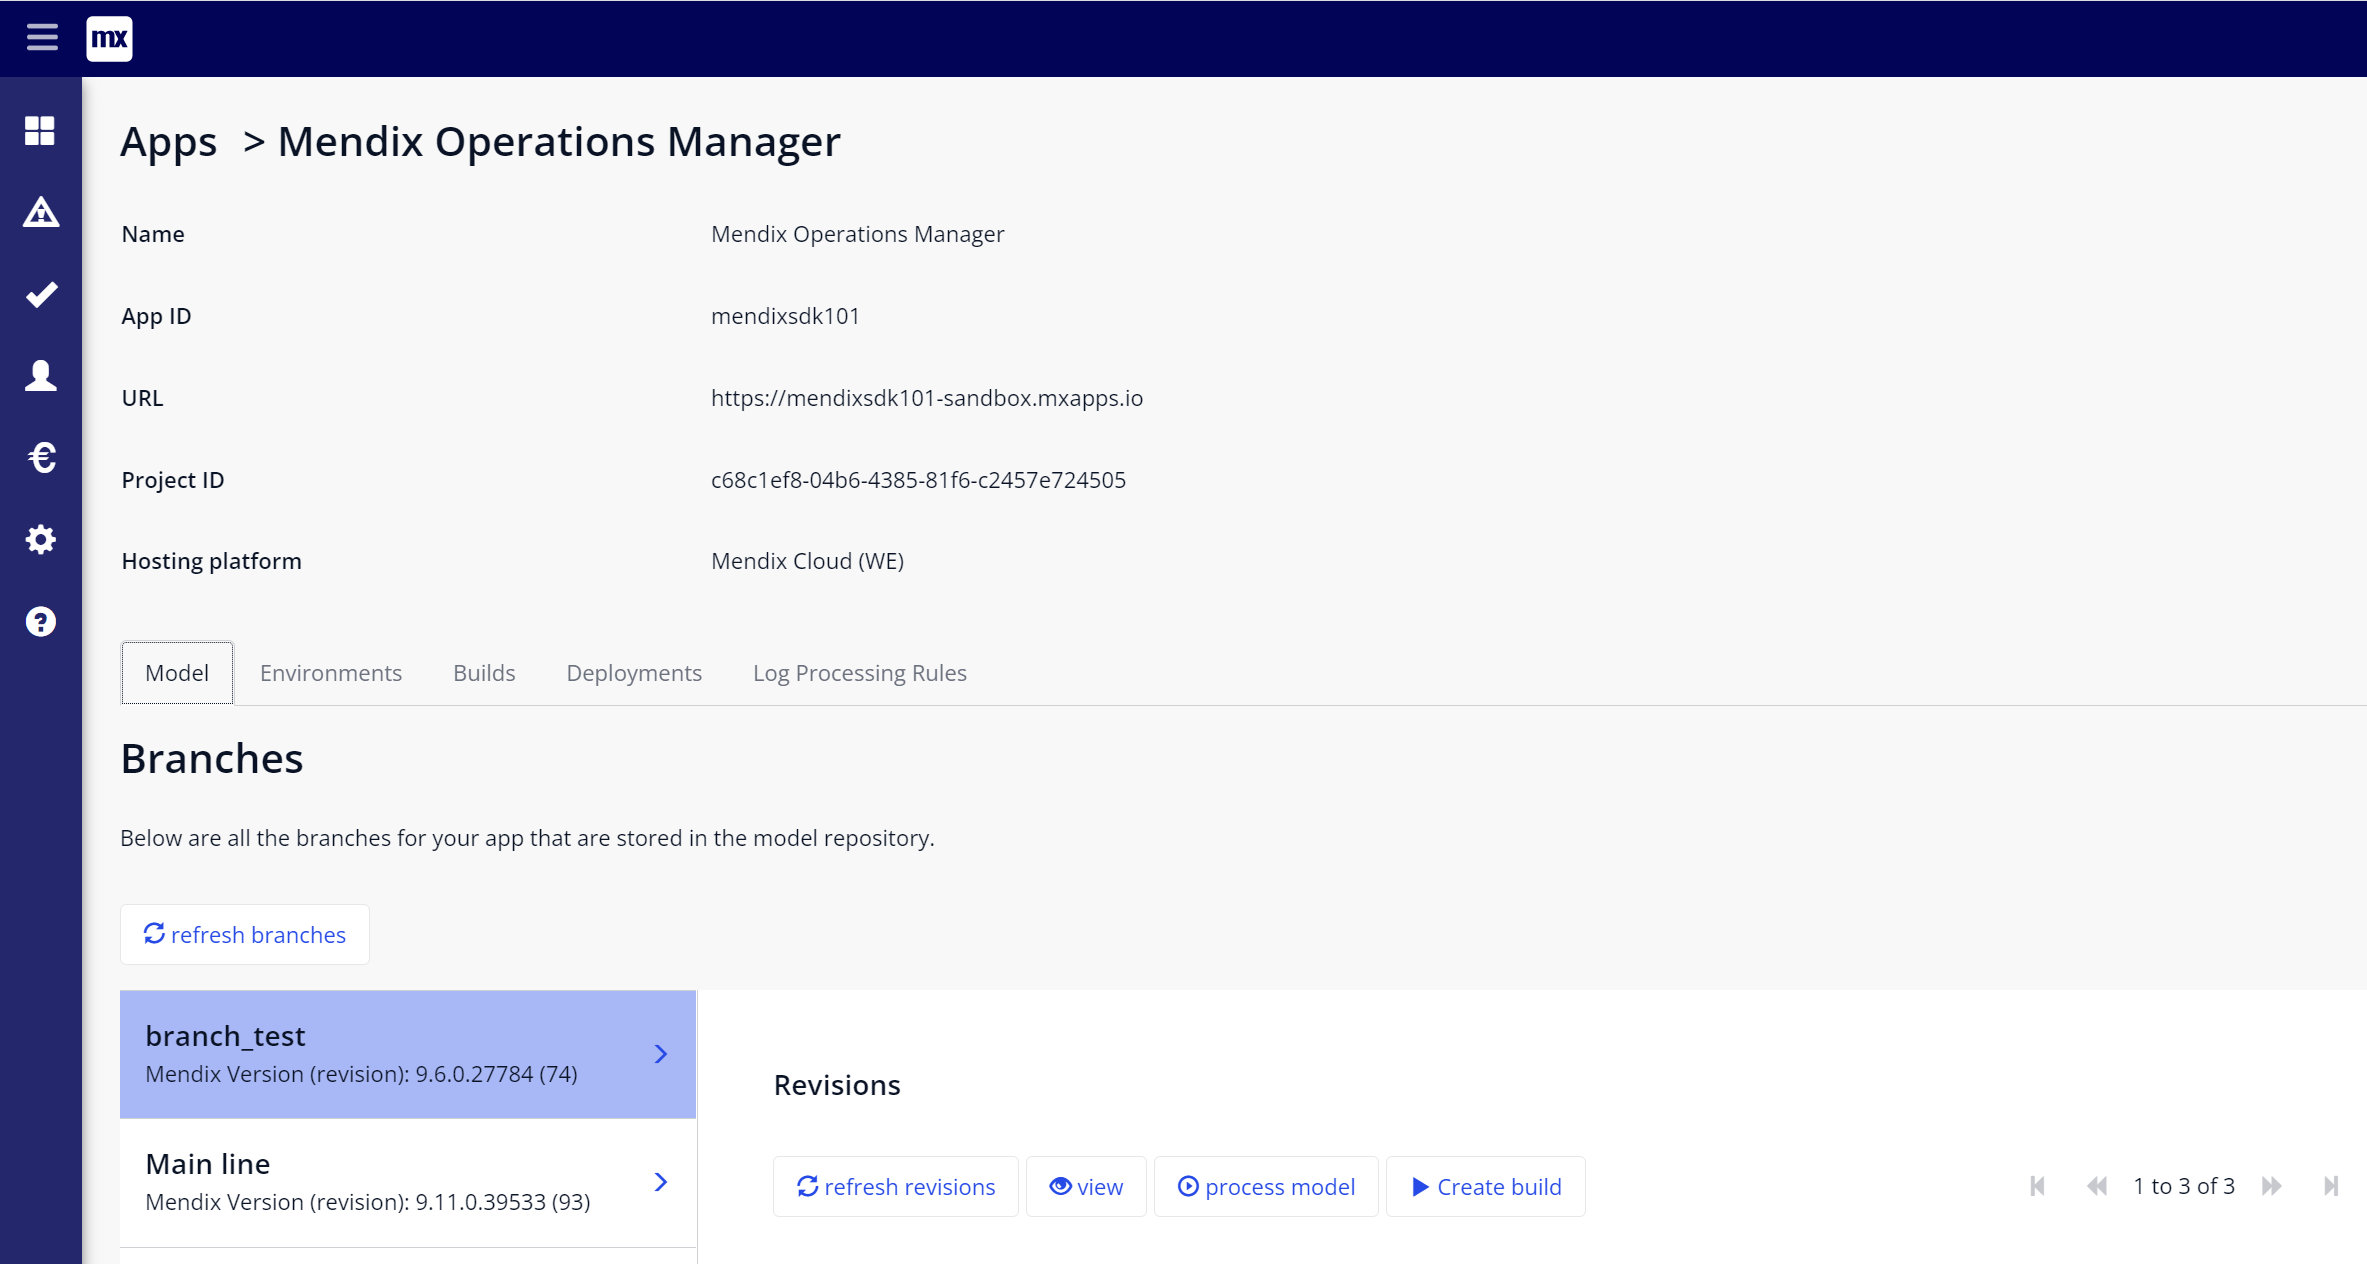The height and width of the screenshot is (1264, 2367).
Task: Switch to the Log Processing Rules tab
Action: tap(860, 673)
